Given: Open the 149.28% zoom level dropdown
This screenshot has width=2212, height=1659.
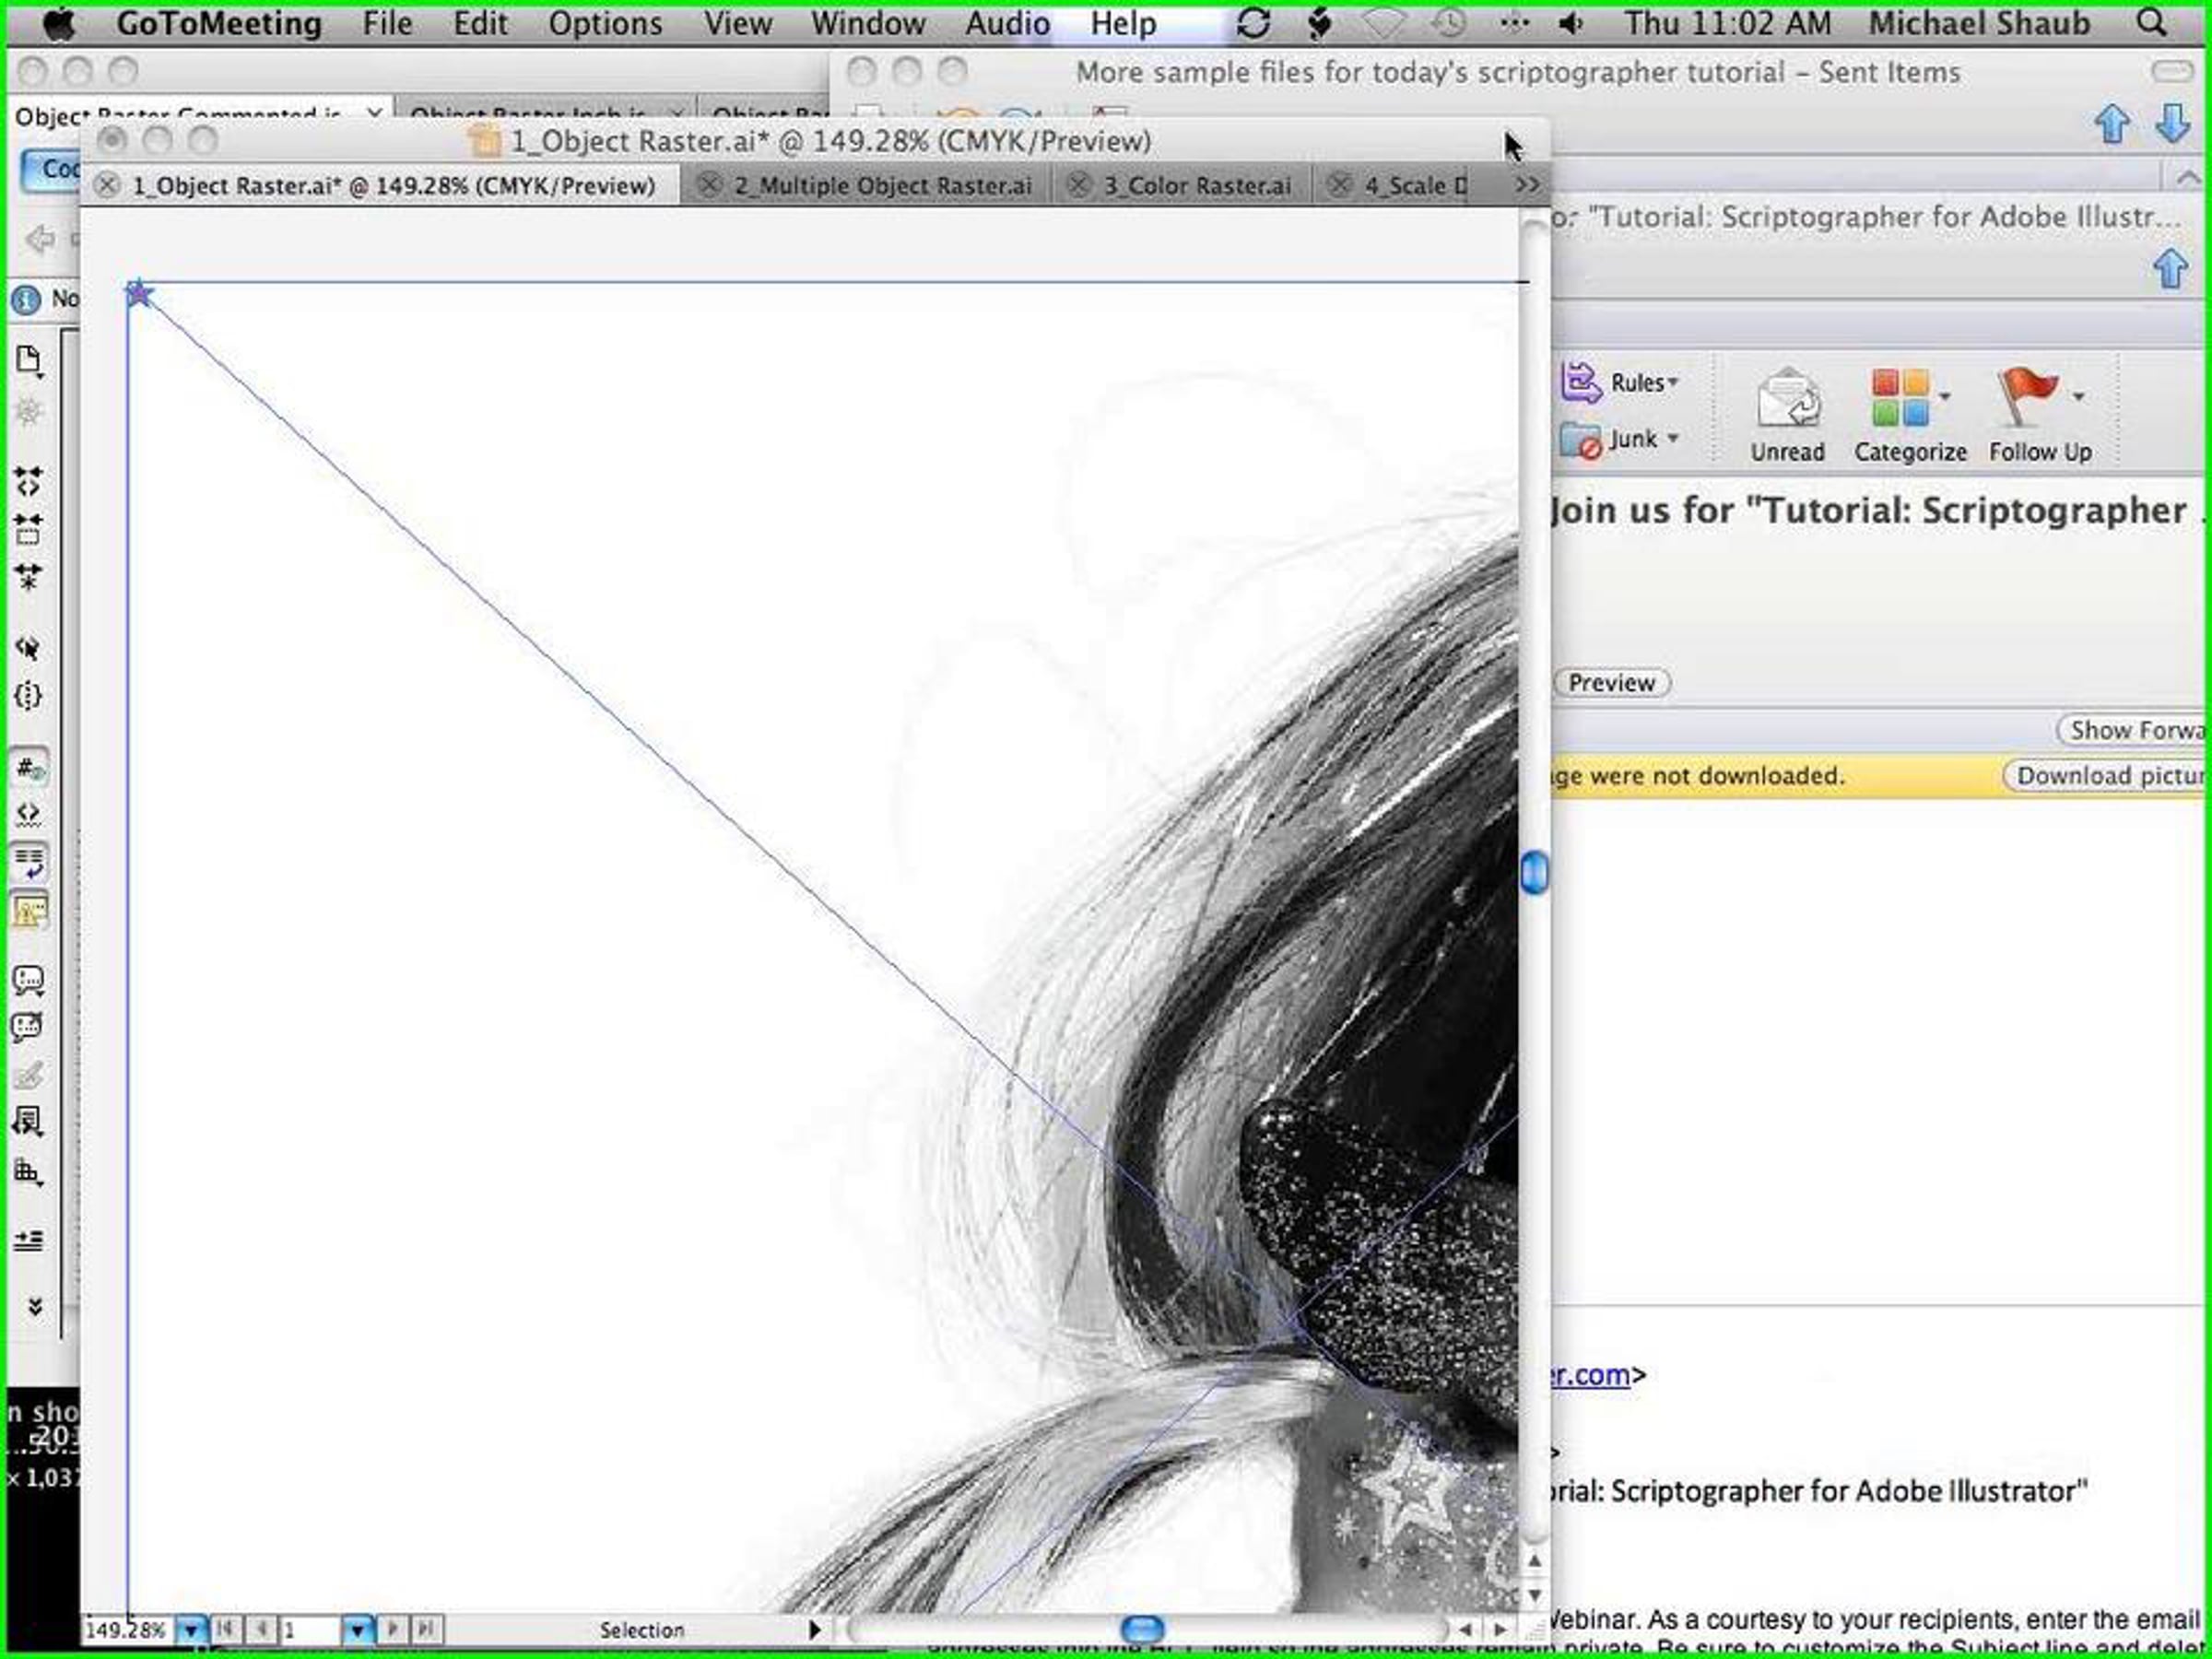Looking at the screenshot, I should (x=191, y=1630).
